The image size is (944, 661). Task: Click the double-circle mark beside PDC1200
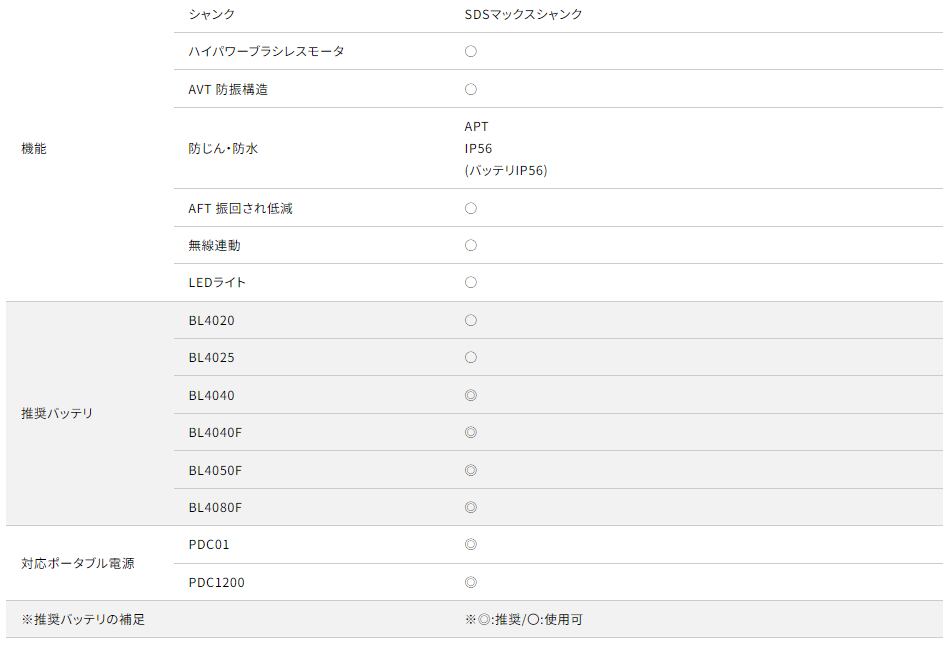(x=471, y=582)
